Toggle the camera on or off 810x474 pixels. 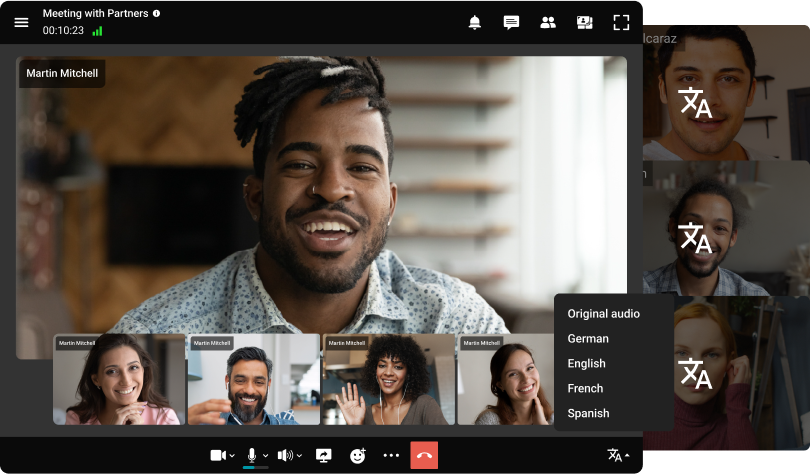coord(218,455)
